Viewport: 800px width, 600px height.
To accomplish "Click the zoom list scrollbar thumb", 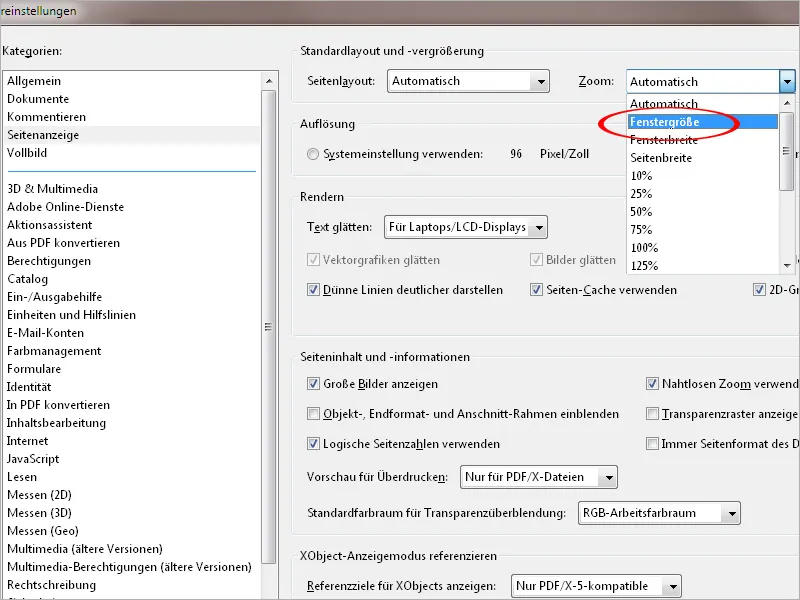I will [787, 151].
